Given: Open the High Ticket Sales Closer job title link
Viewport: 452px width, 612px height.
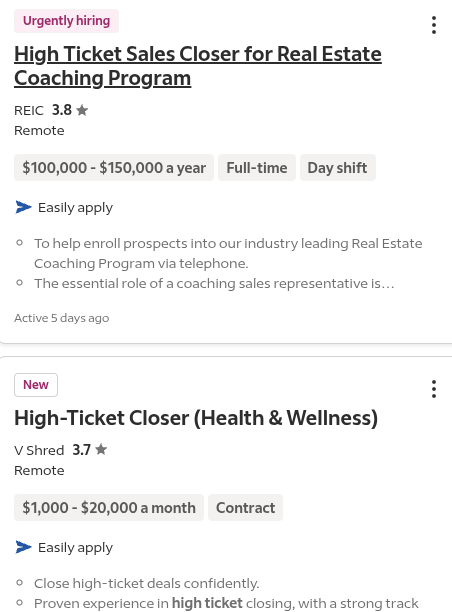Looking at the screenshot, I should coord(198,66).
